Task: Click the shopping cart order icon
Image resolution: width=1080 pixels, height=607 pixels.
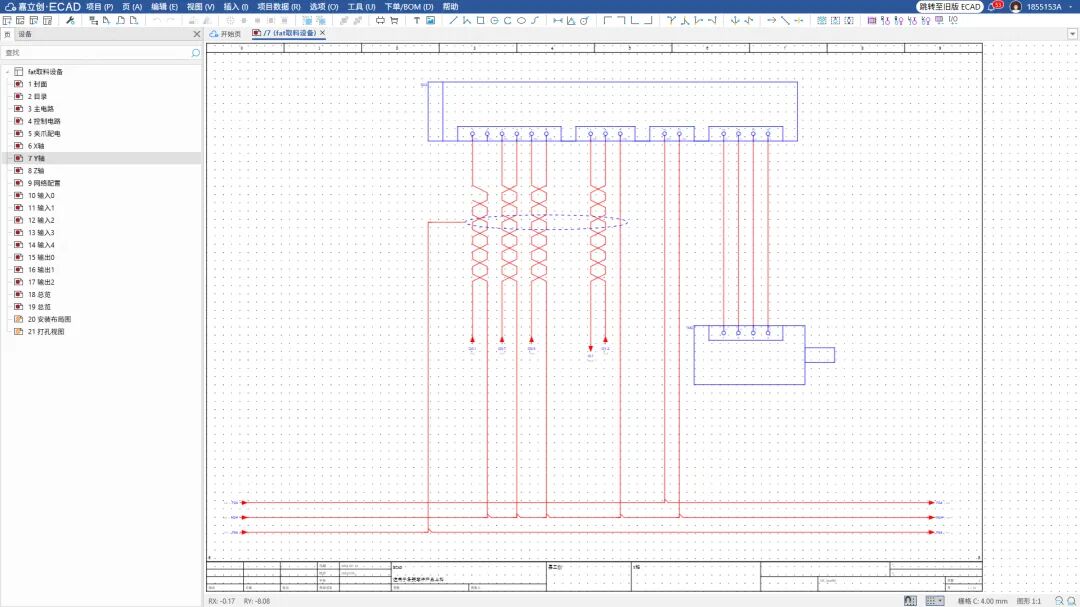Action: point(393,20)
